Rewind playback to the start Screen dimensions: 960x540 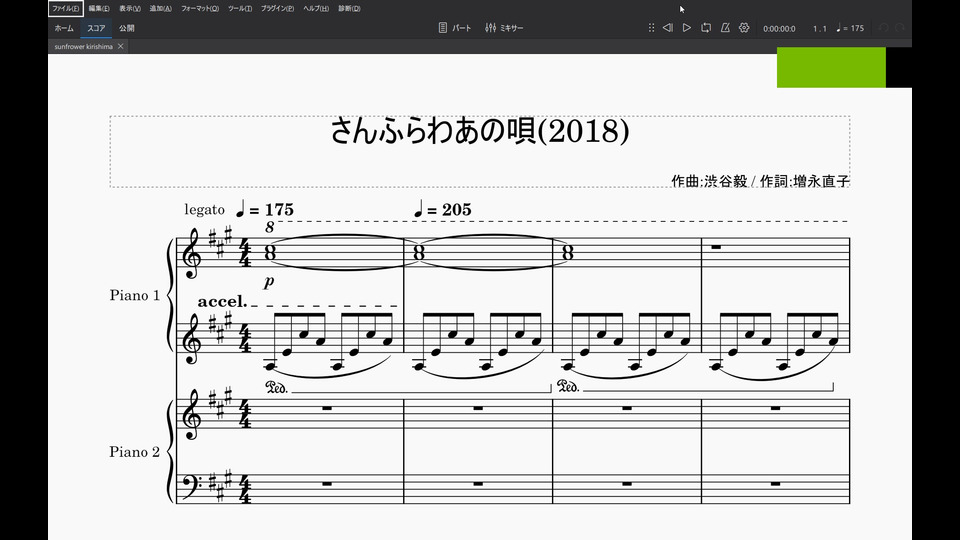[668, 28]
